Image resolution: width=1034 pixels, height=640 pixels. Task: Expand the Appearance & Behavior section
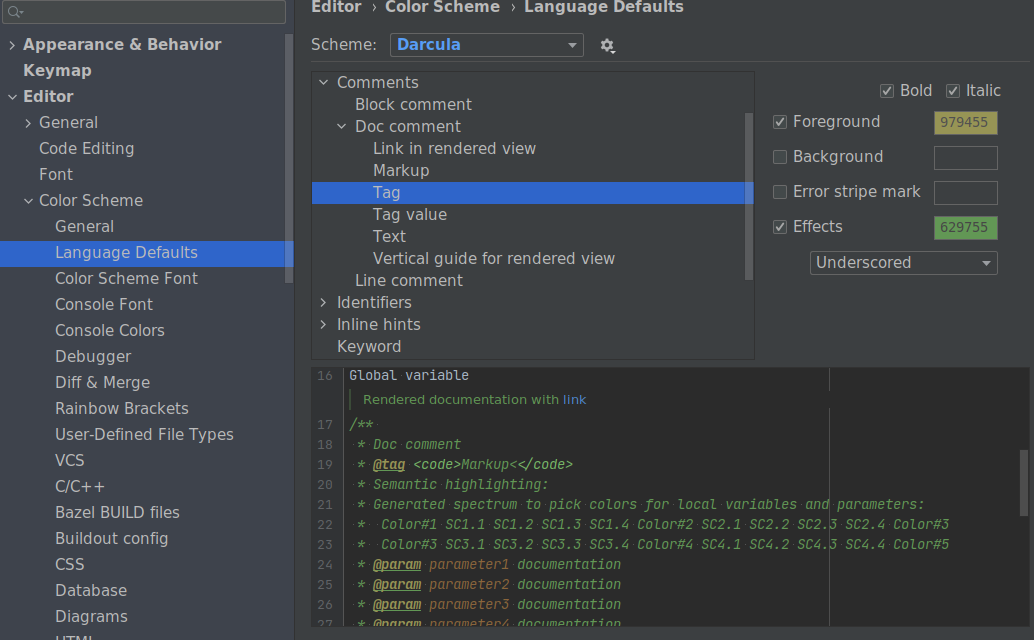coord(12,45)
